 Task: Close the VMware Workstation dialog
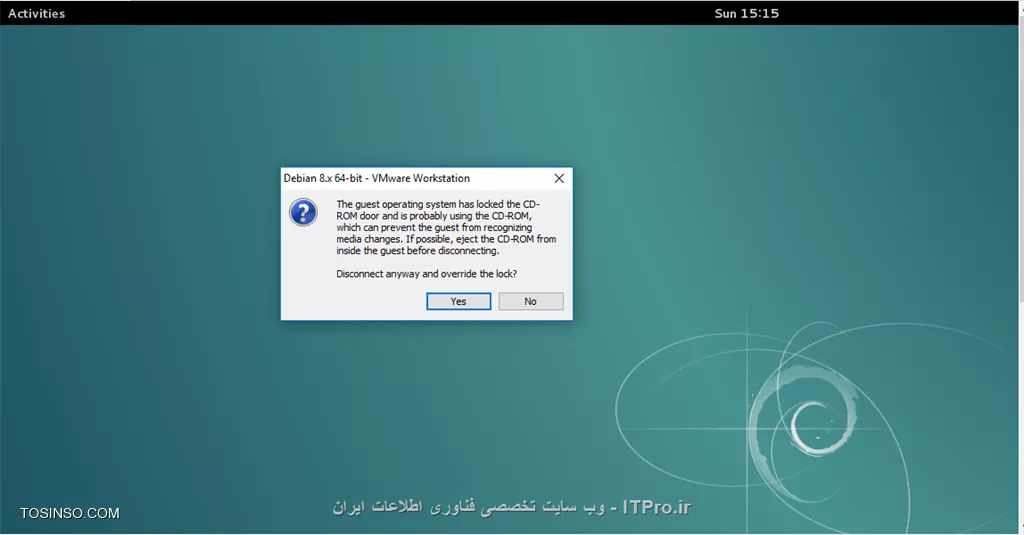559,178
